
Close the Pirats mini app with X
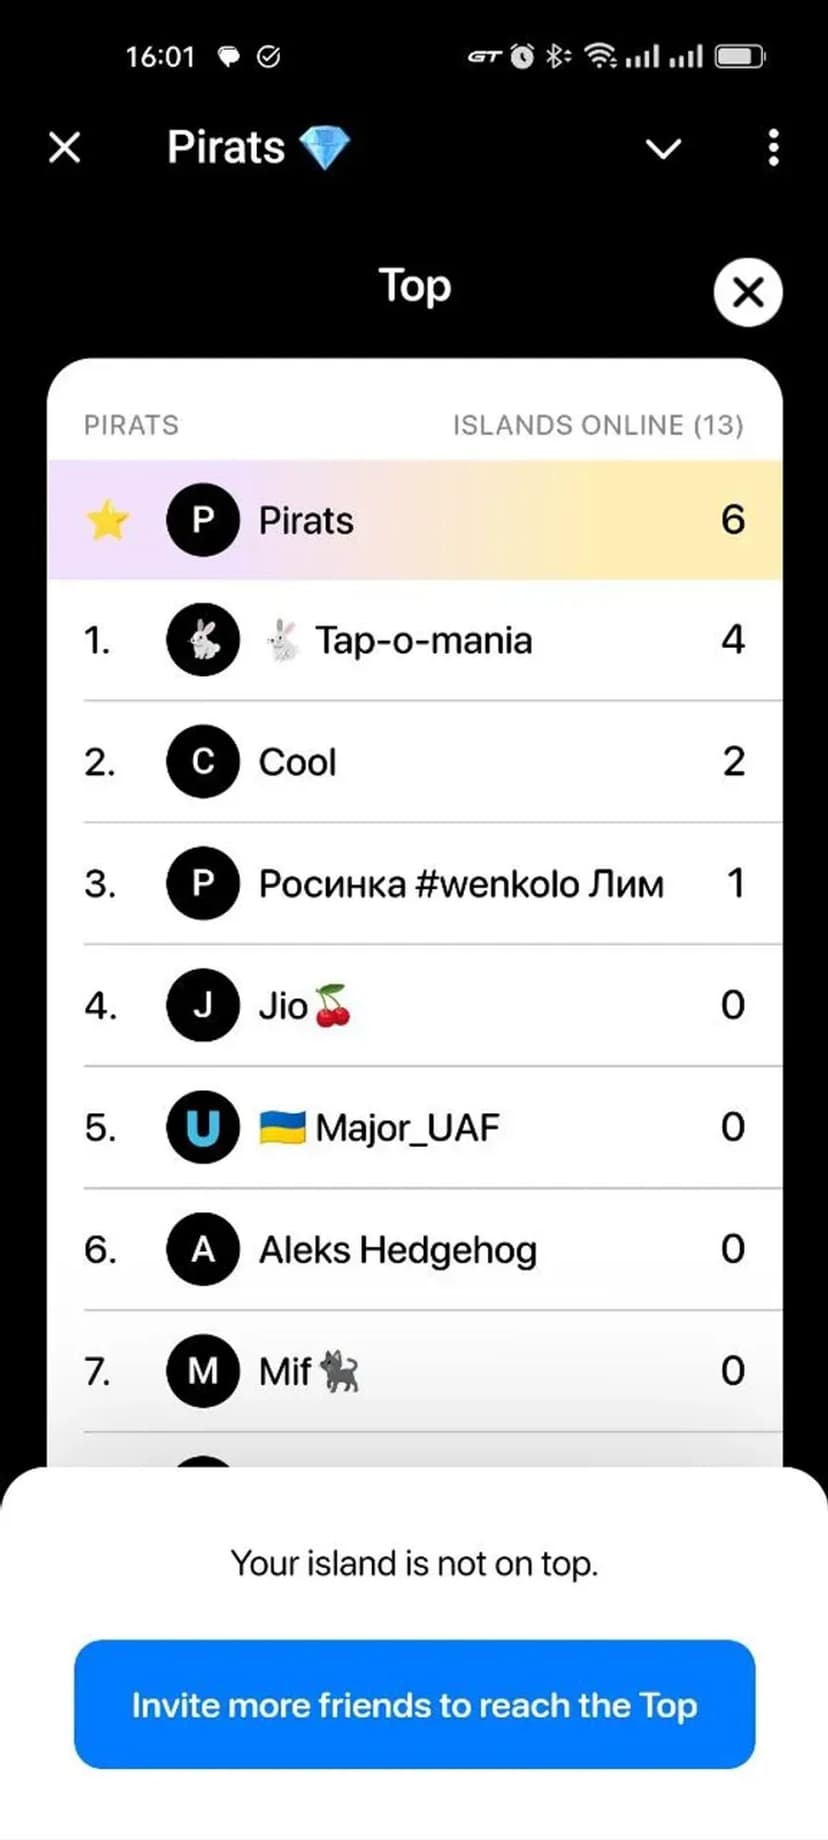tap(65, 148)
